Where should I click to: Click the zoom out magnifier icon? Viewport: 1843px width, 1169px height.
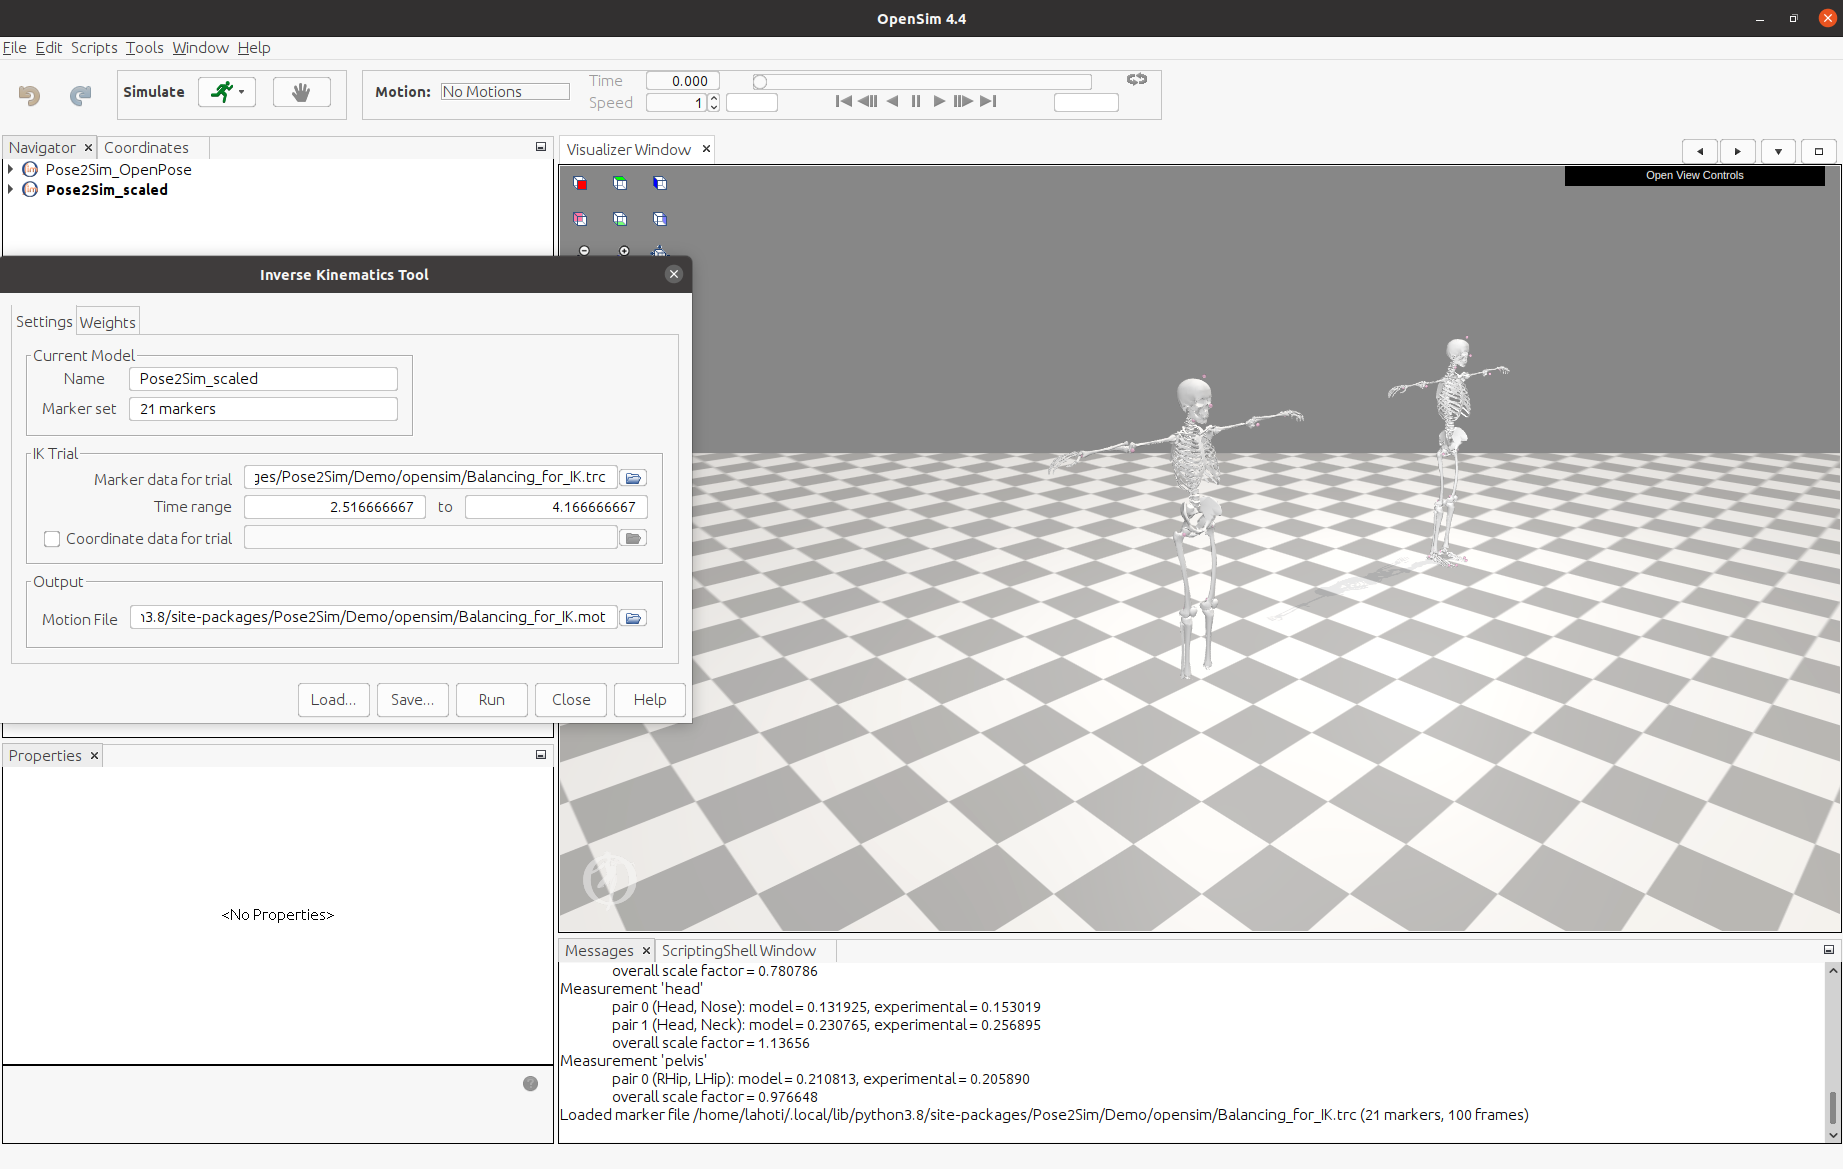(x=584, y=250)
